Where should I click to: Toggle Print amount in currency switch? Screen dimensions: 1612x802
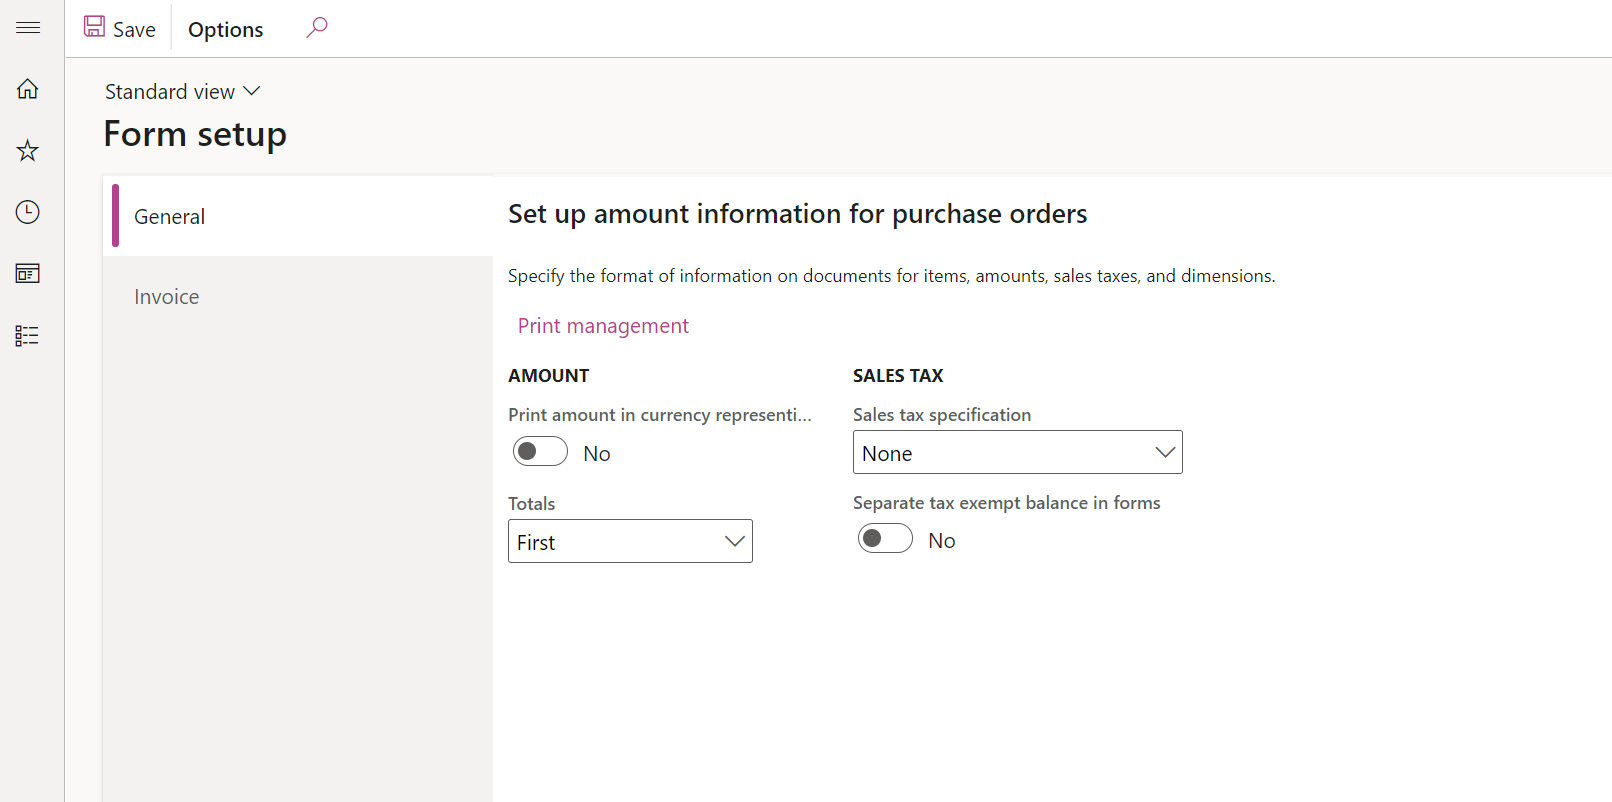click(x=540, y=452)
